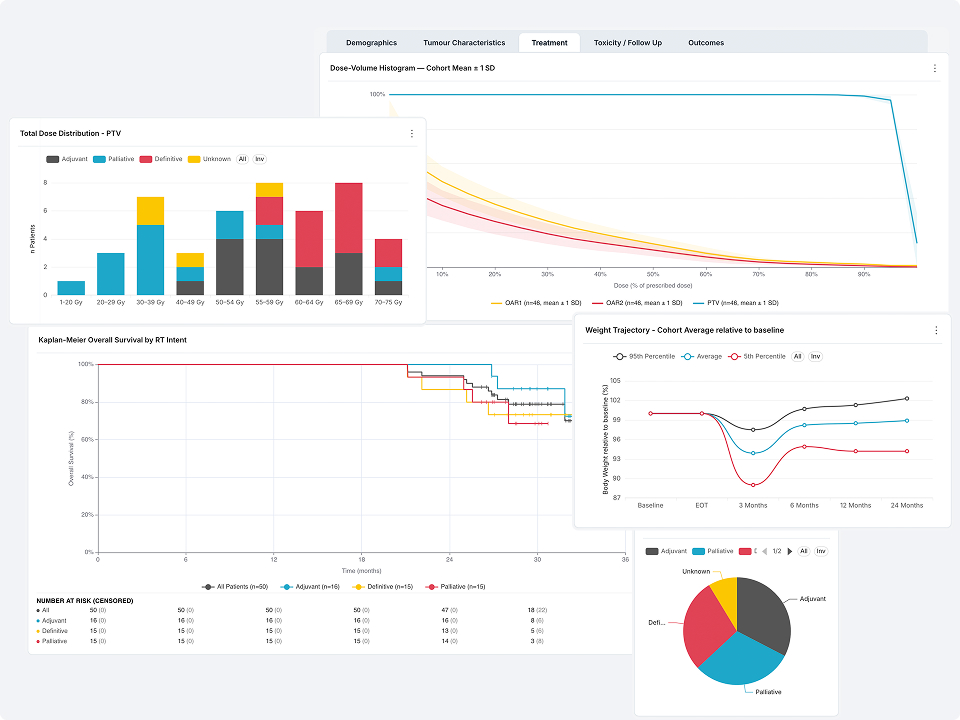Hide Palliative series in Total Dose Distribution legend
Image resolution: width=960 pixels, height=720 pixels.
114,159
